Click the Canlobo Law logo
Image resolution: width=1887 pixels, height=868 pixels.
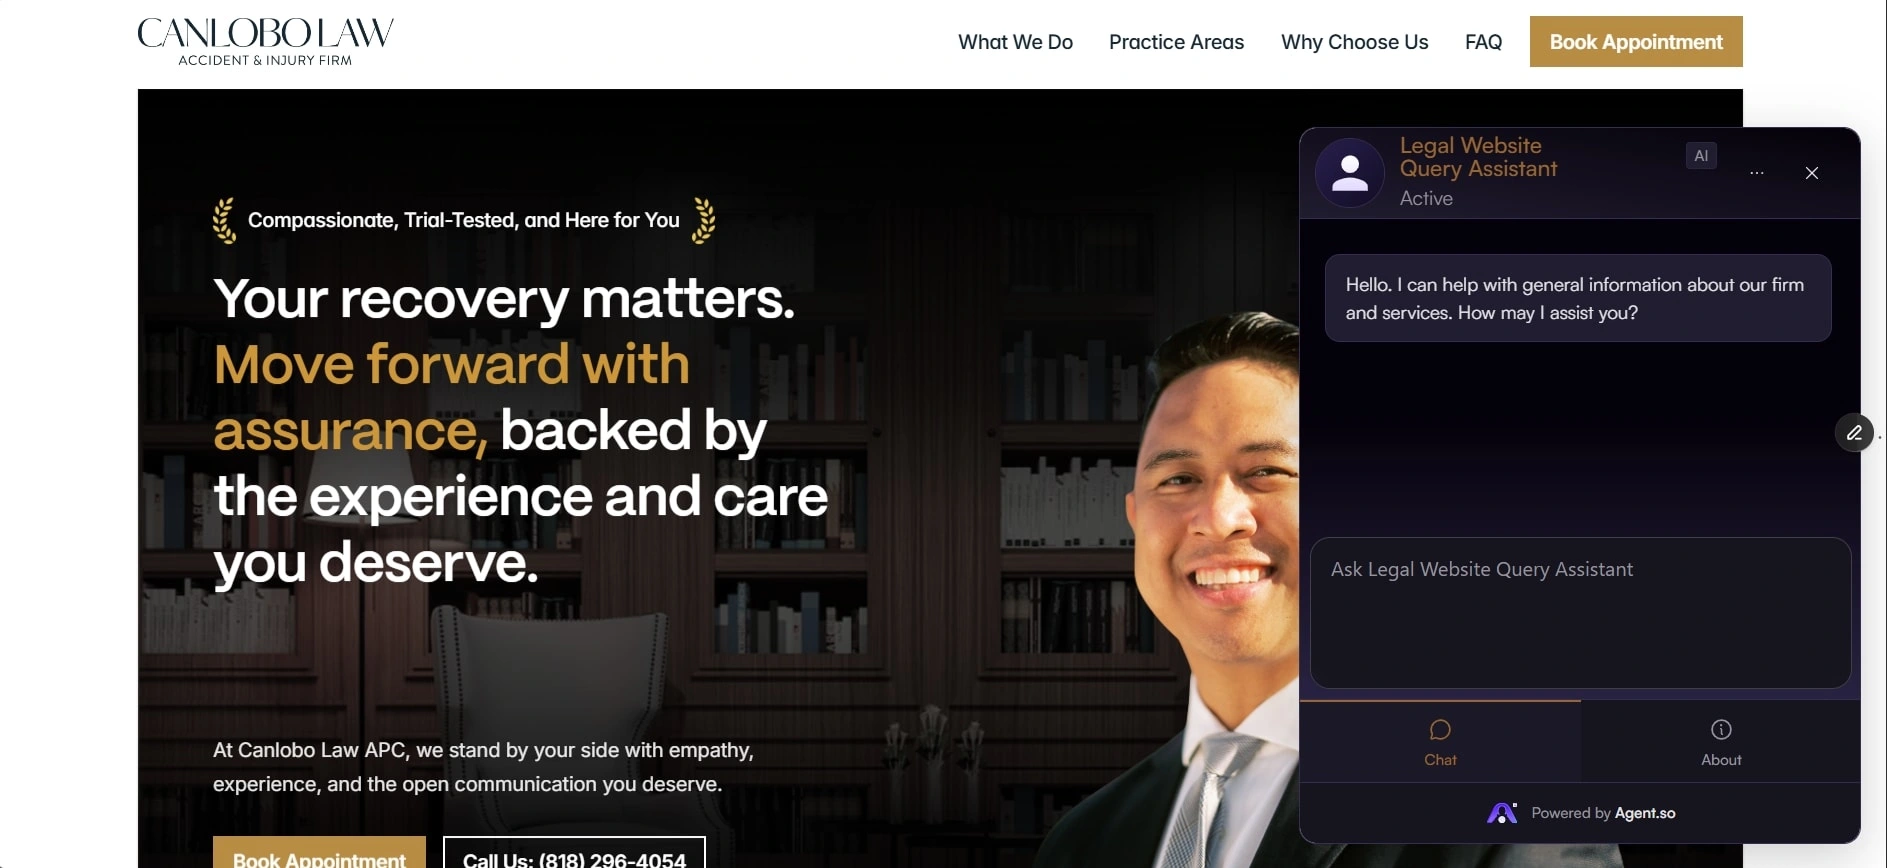click(x=265, y=42)
